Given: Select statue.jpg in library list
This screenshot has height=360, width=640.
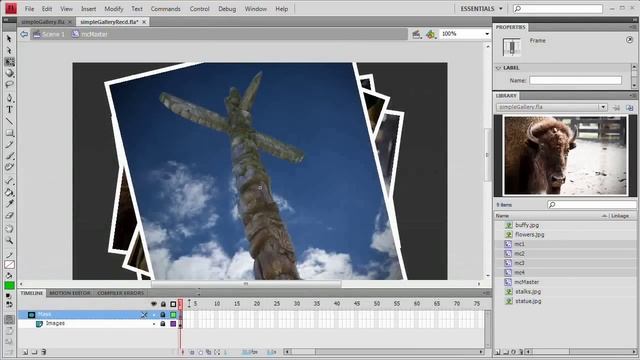Looking at the screenshot, I should click(x=528, y=301).
